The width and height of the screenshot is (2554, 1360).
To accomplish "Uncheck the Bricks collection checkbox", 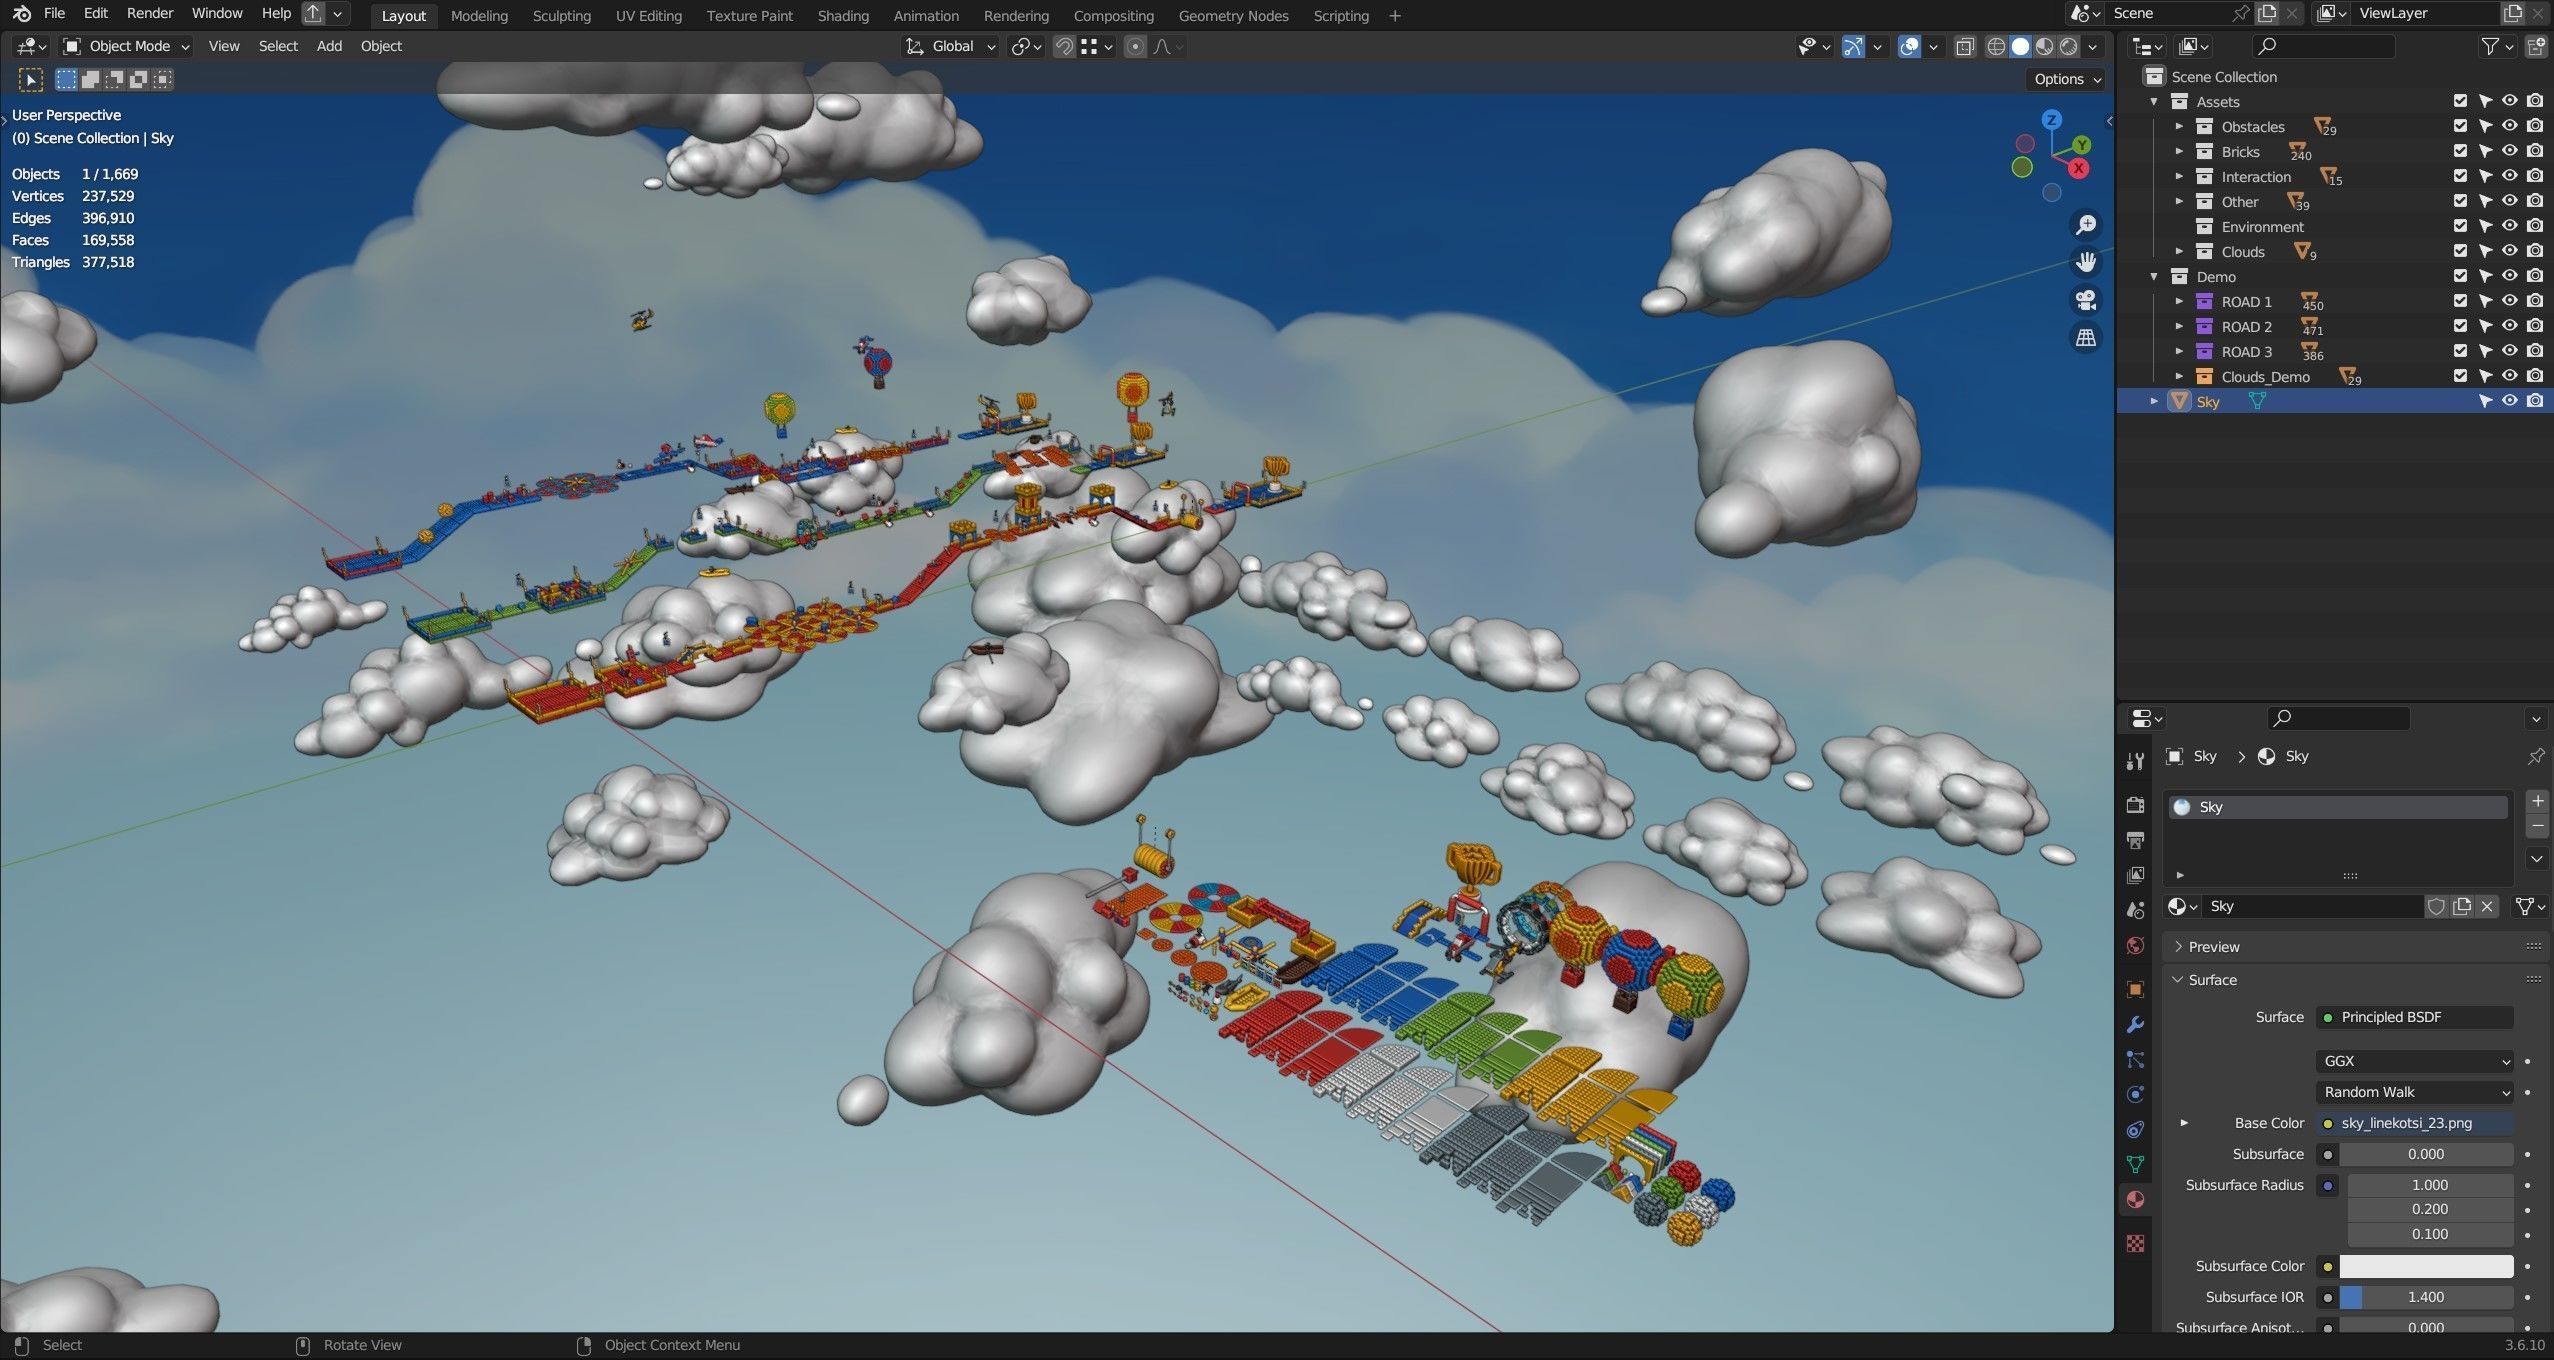I will pyautogui.click(x=2460, y=151).
